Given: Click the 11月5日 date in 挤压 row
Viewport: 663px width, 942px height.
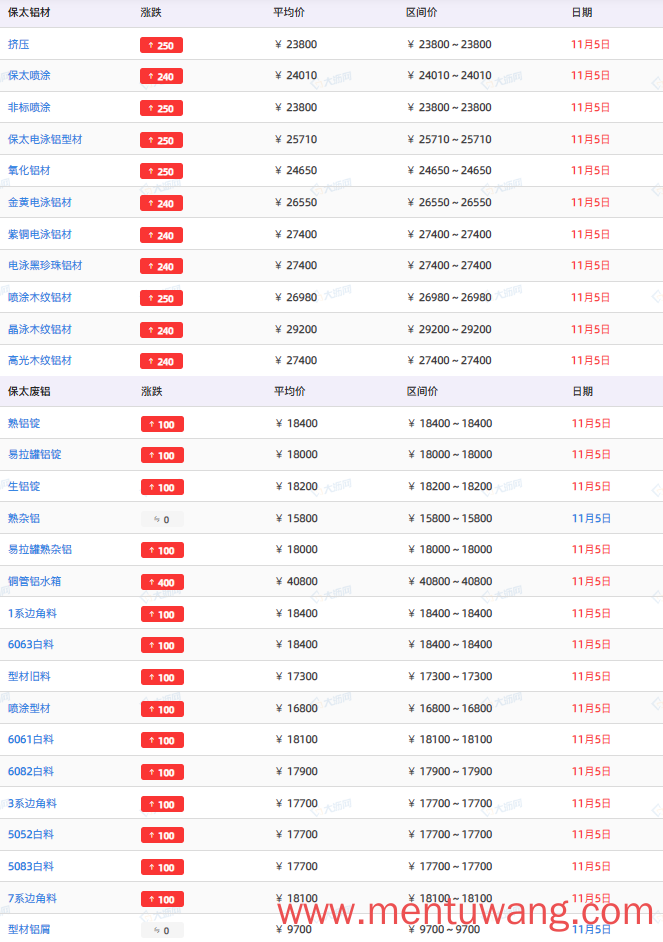Looking at the screenshot, I should coord(590,44).
